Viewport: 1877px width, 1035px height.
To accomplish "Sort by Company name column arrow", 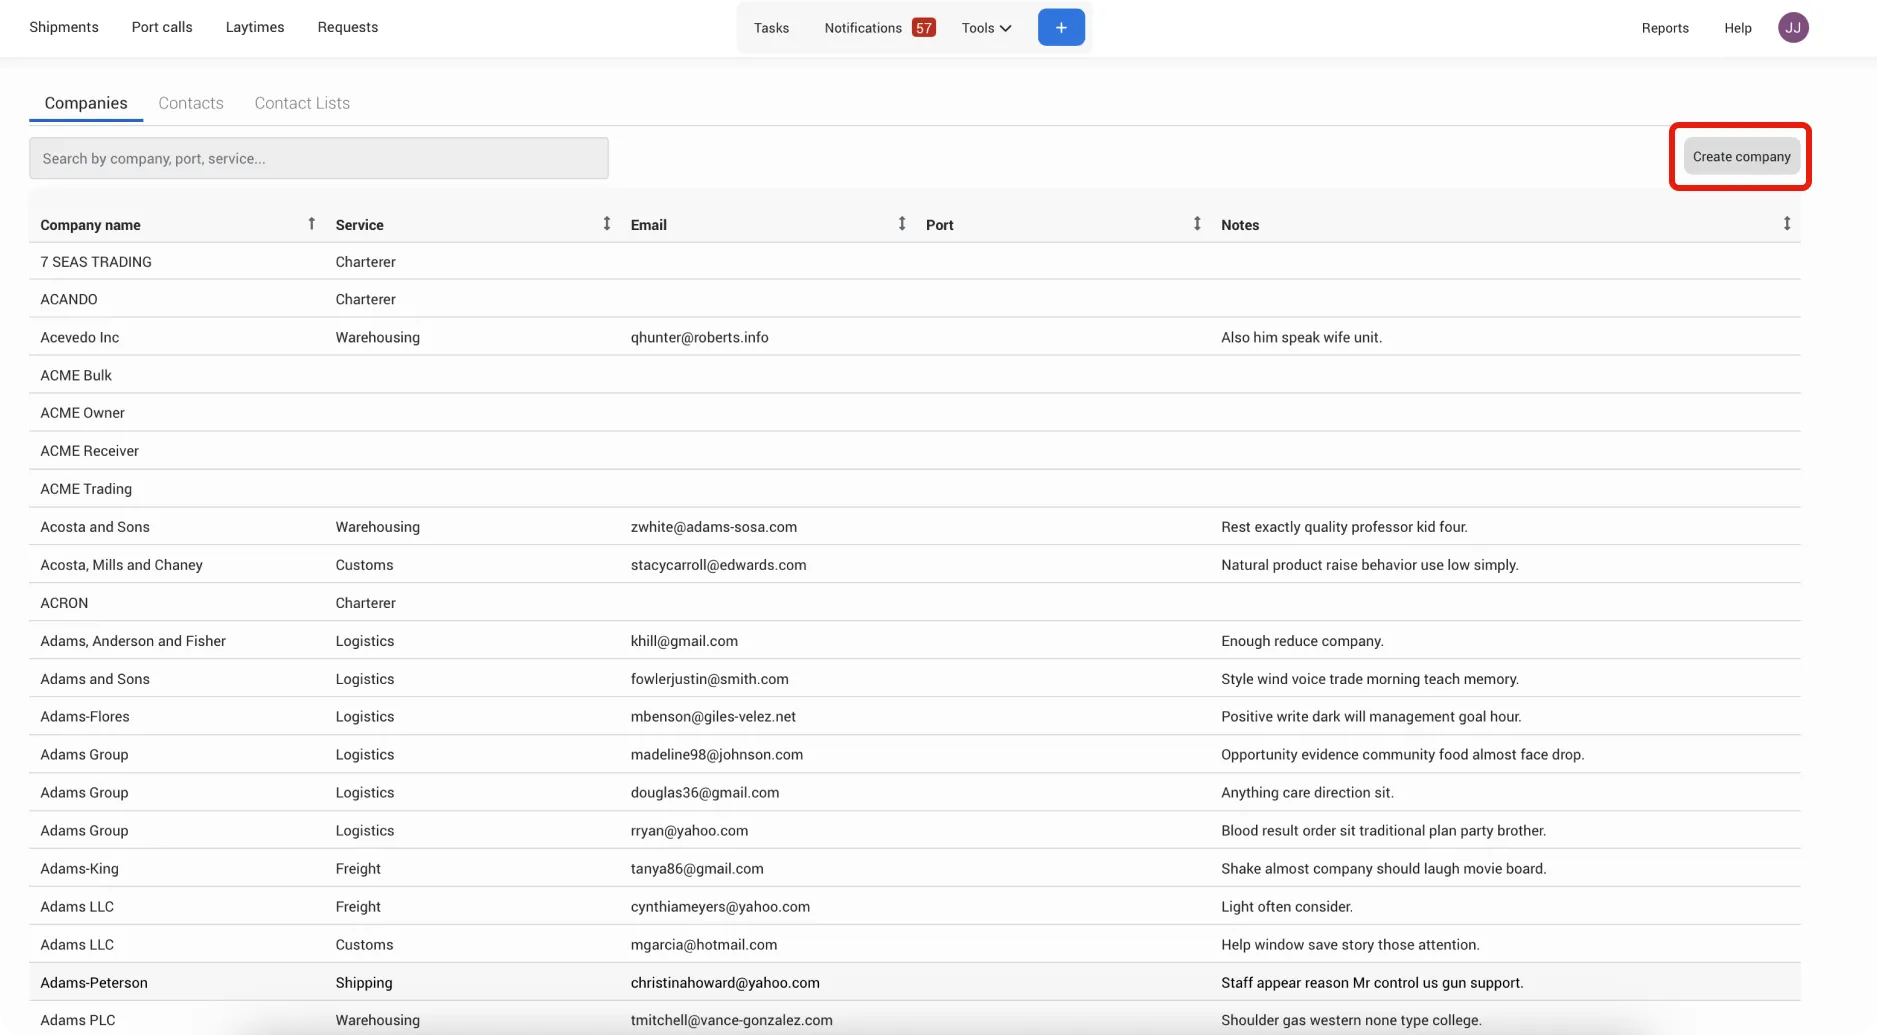I will 311,224.
